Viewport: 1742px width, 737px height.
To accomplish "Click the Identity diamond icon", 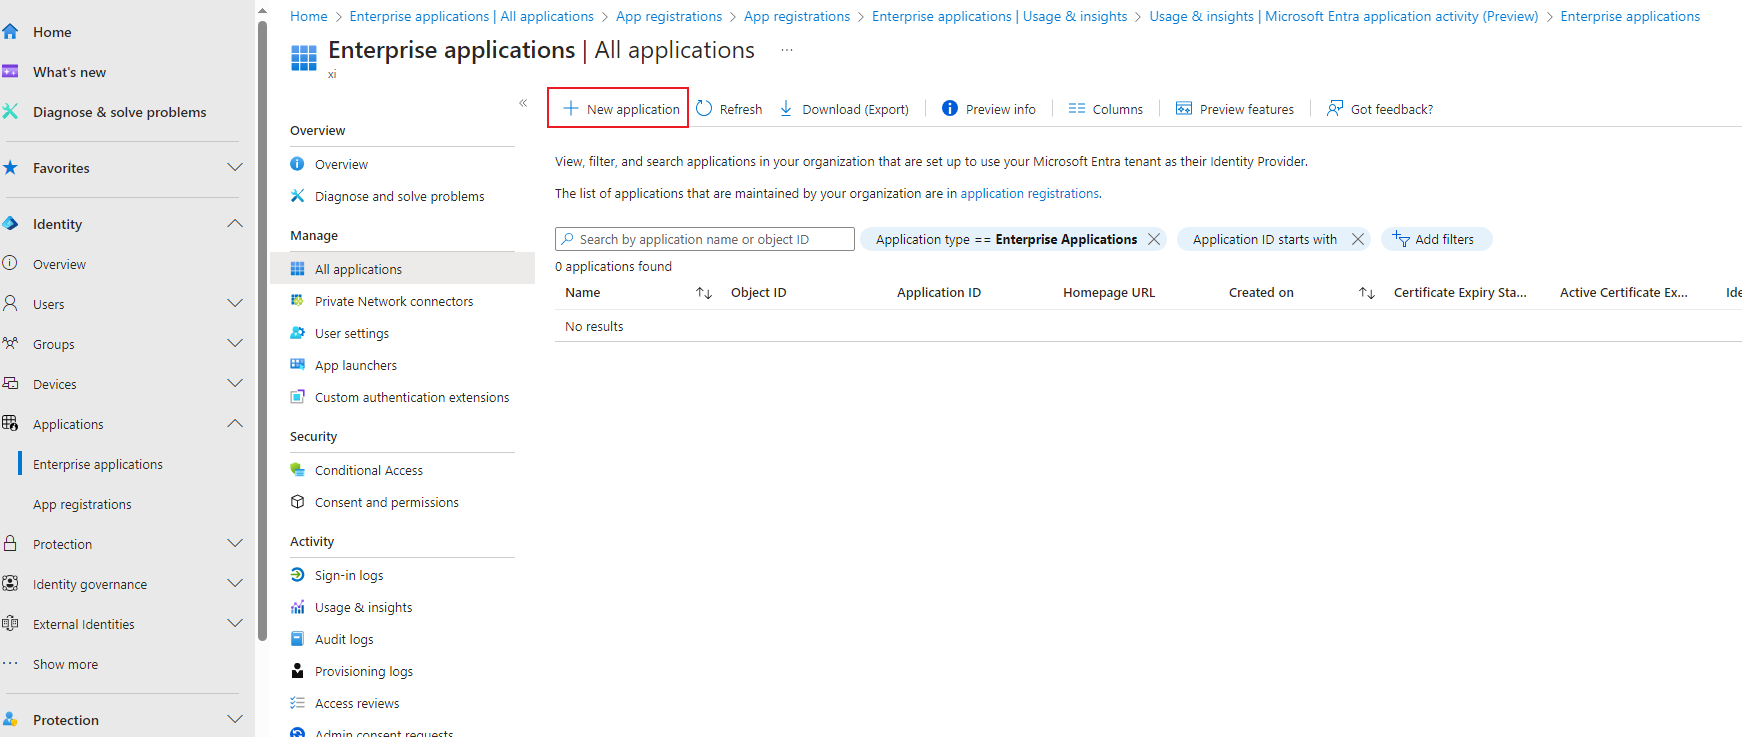I will tap(10, 223).
